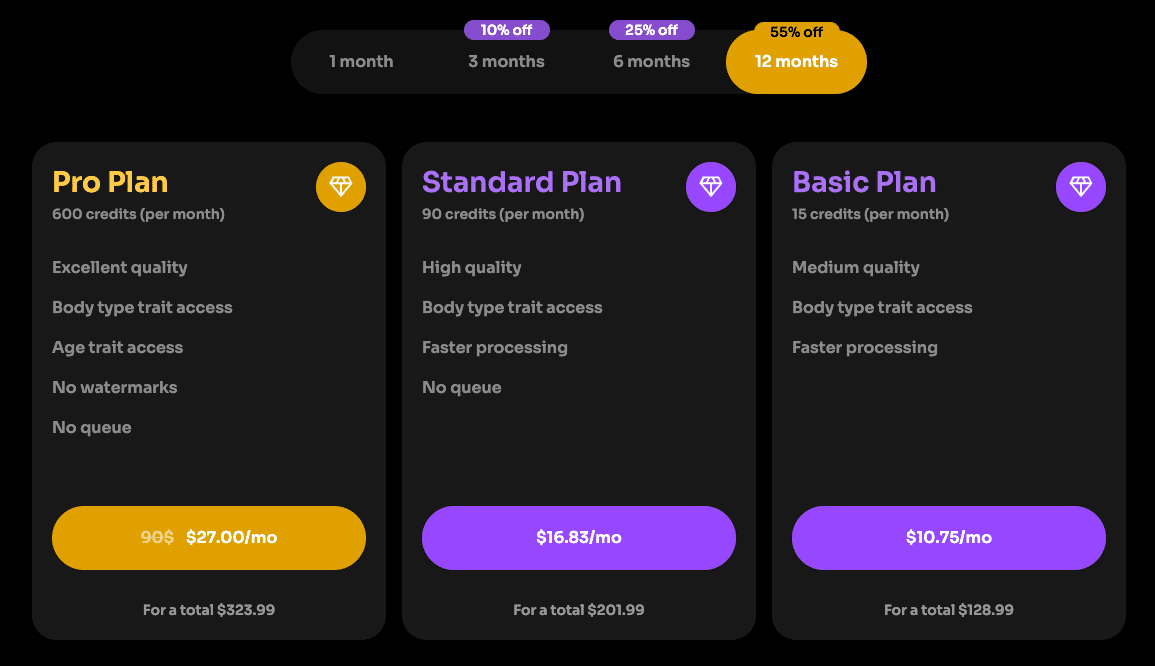The height and width of the screenshot is (666, 1155).
Task: Click the Pro Plan heading
Action: click(x=110, y=182)
